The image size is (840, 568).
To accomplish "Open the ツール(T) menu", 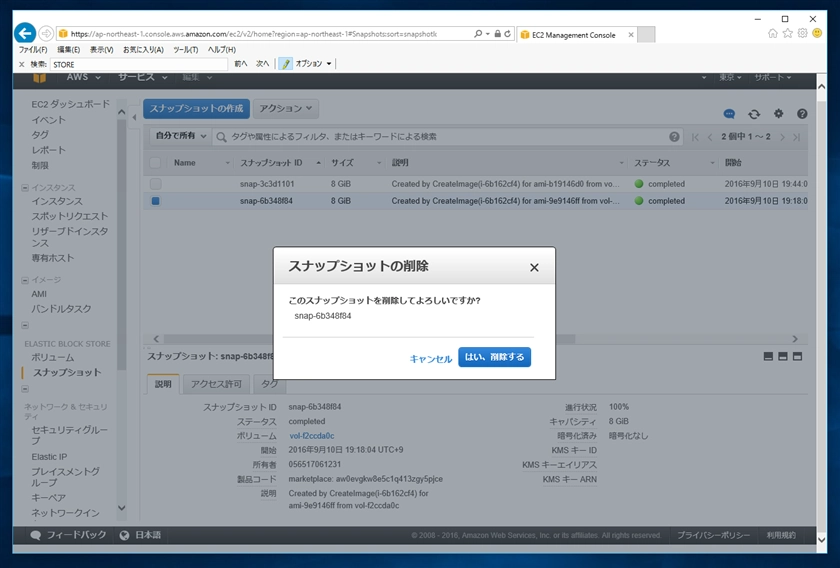I will point(185,49).
